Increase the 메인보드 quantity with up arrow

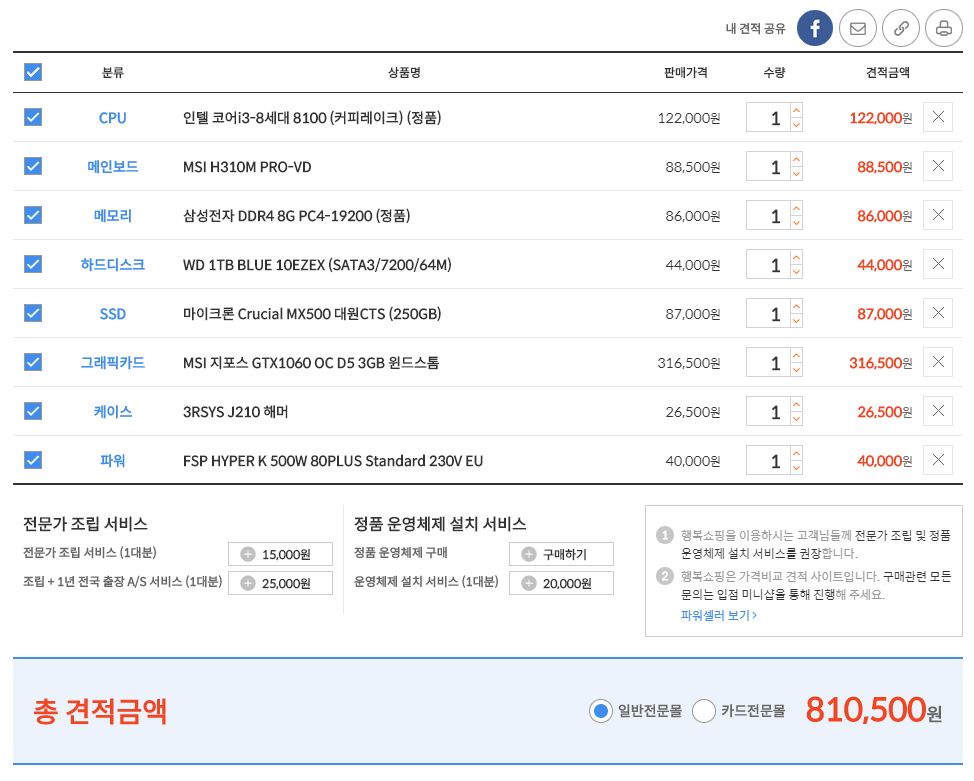[796, 160]
